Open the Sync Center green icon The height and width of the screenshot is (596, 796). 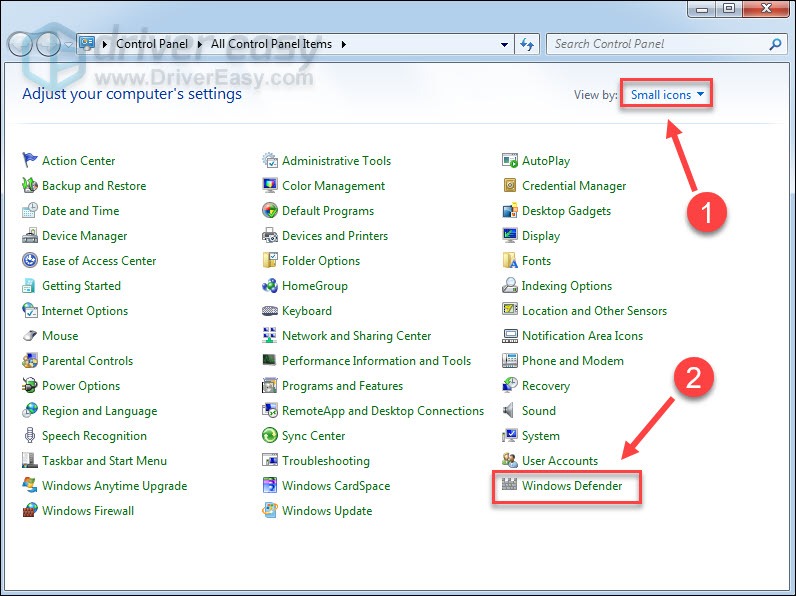coord(270,436)
